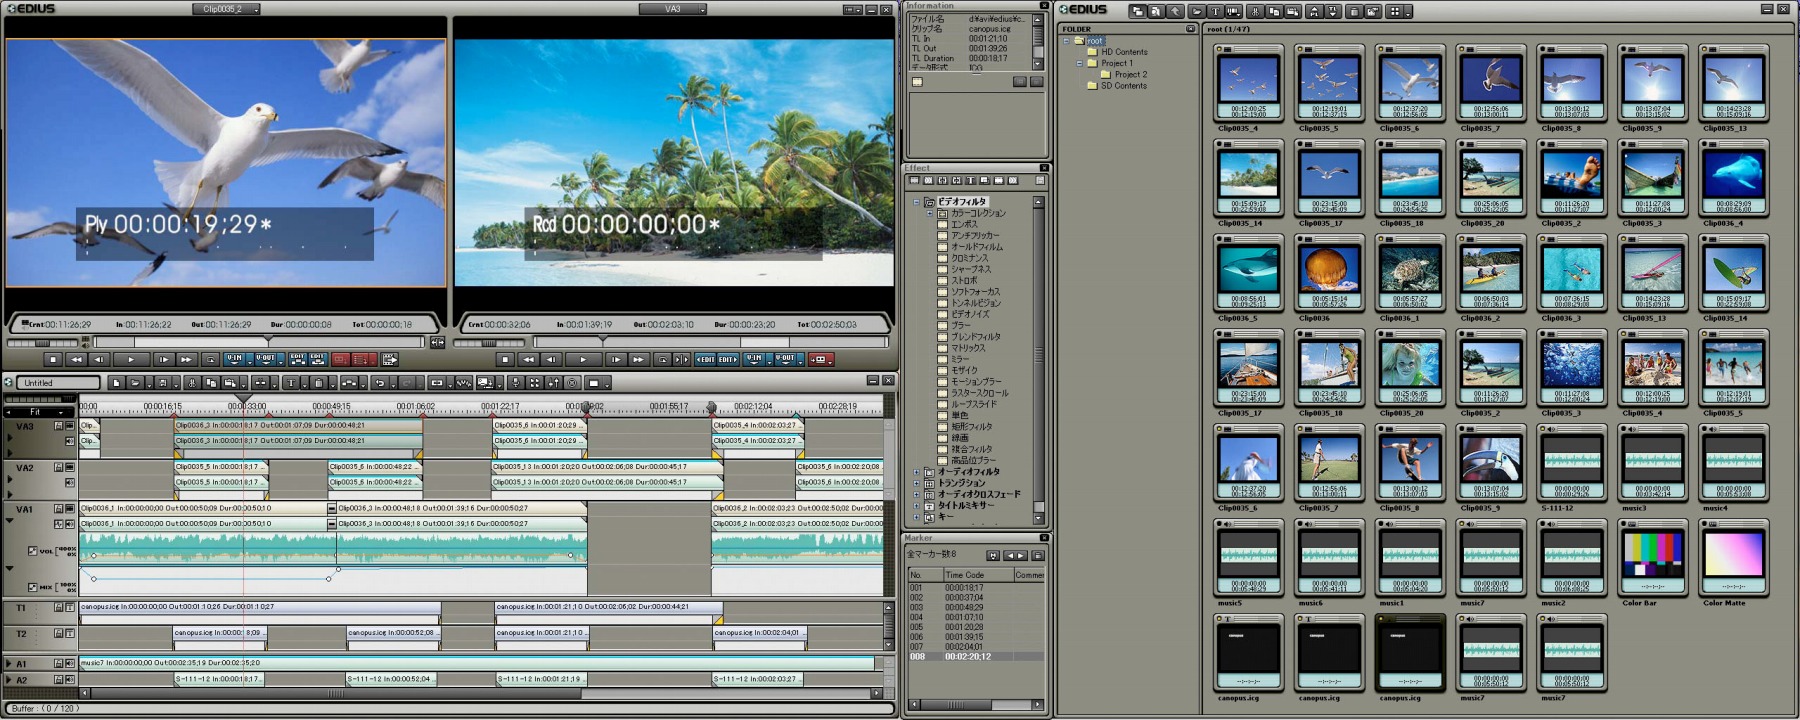
Task: Collapse the Project 1 folder in the tree
Action: pyautogui.click(x=1080, y=63)
